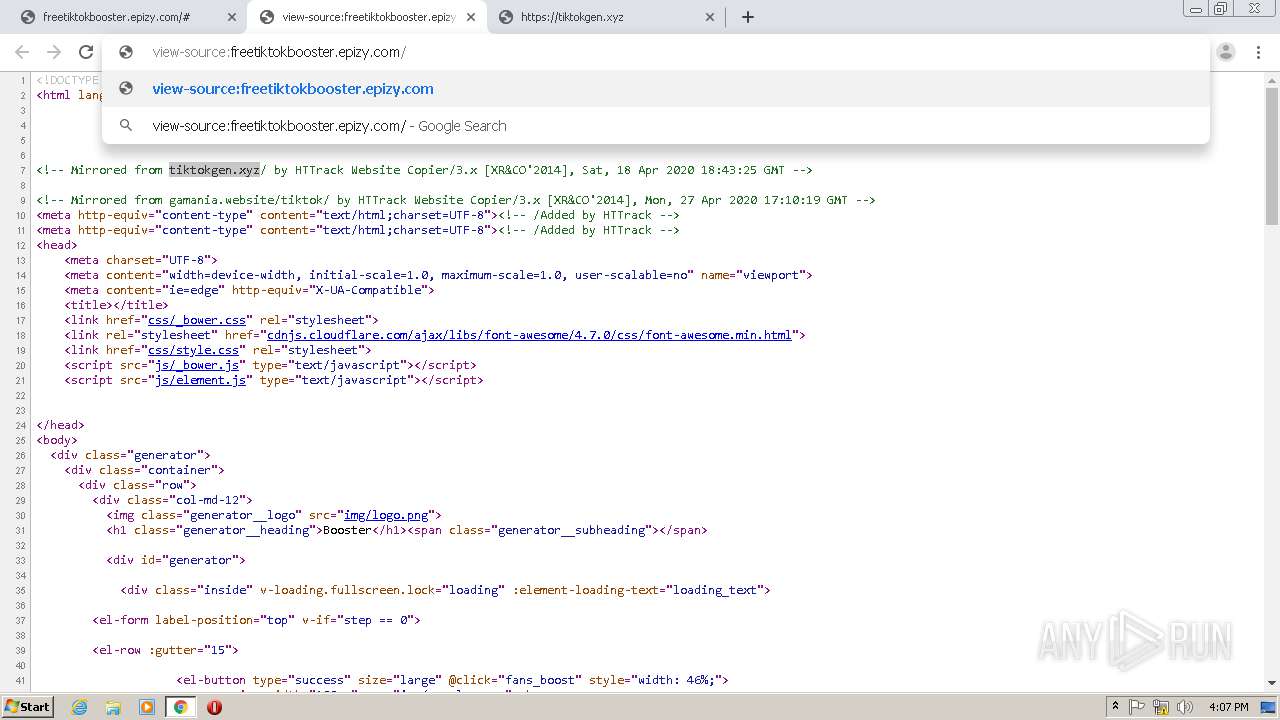Go forward to next page

pyautogui.click(x=54, y=52)
